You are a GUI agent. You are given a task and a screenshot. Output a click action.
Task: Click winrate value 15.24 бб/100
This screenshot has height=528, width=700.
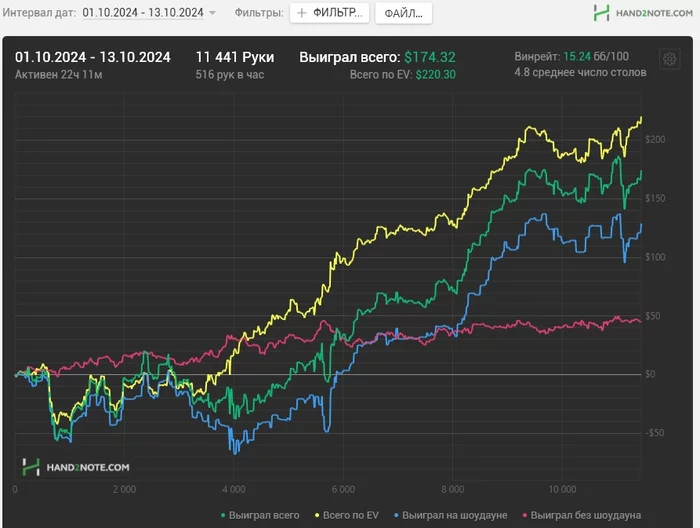(596, 57)
